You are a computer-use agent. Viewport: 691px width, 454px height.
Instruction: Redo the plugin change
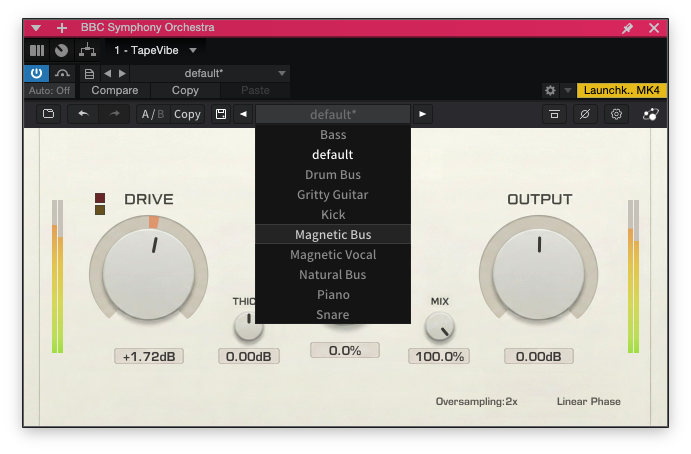click(x=114, y=114)
